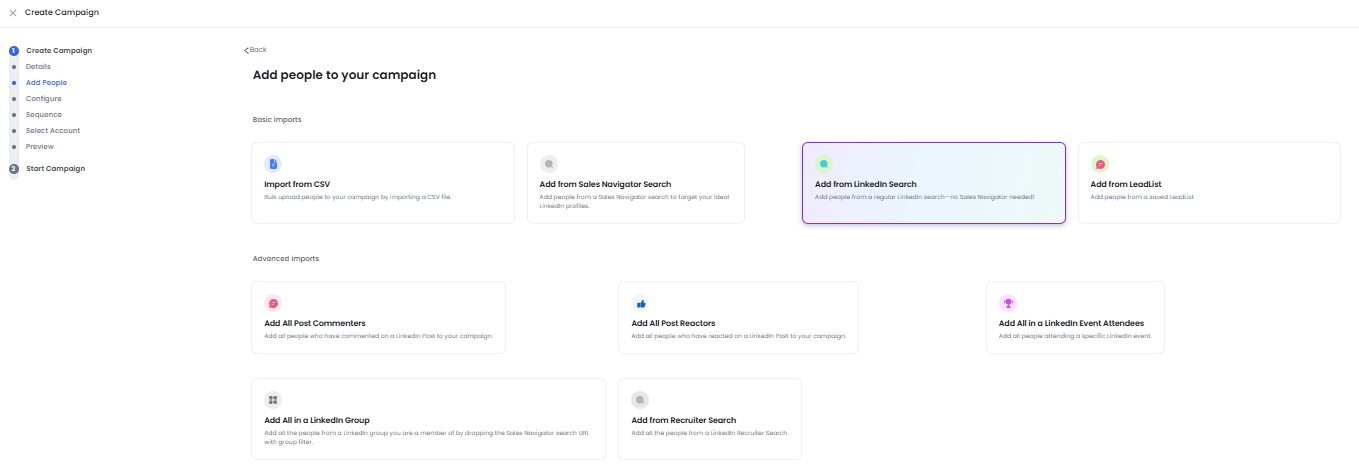Screen dimensions: 1359x475
Task: Choose Add from LinkedIn Search
Action: (x=934, y=183)
